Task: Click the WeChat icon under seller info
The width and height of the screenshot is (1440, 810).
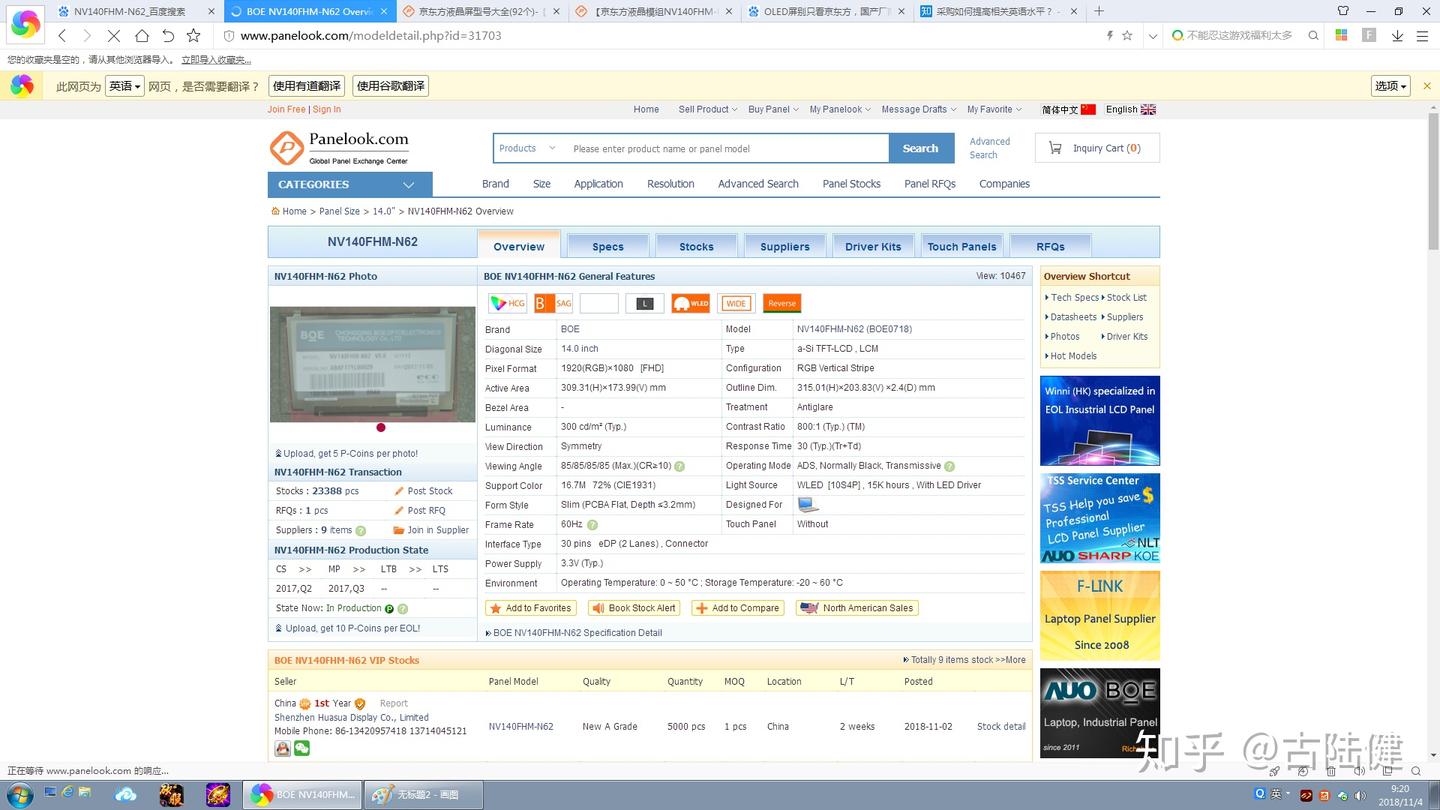Action: tap(302, 748)
